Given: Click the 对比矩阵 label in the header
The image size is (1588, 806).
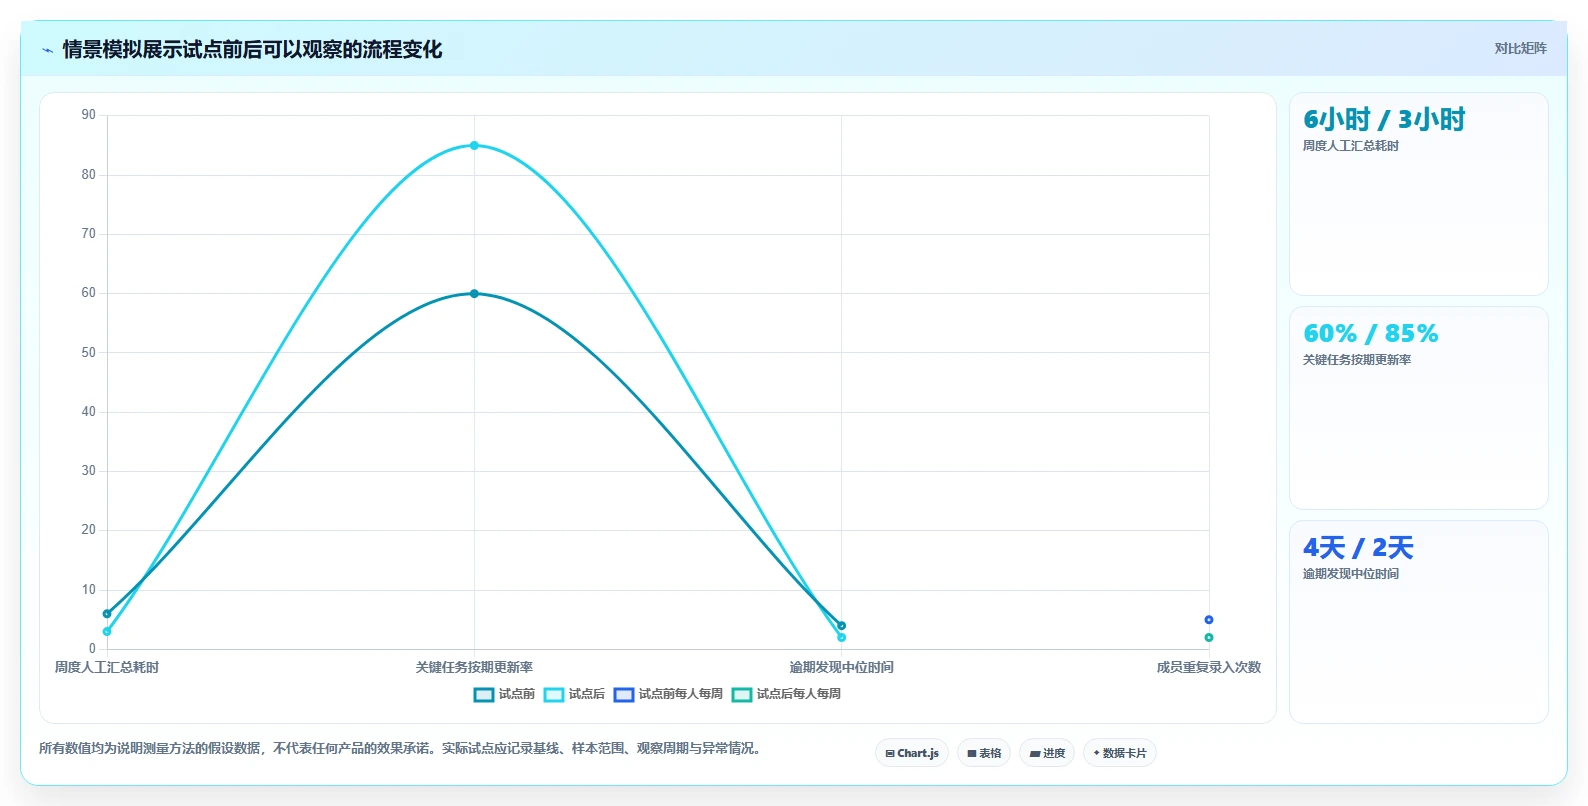Looking at the screenshot, I should point(1520,48).
